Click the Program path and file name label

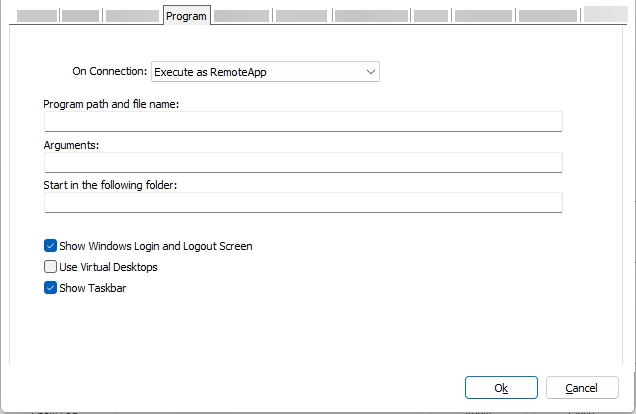(111, 105)
